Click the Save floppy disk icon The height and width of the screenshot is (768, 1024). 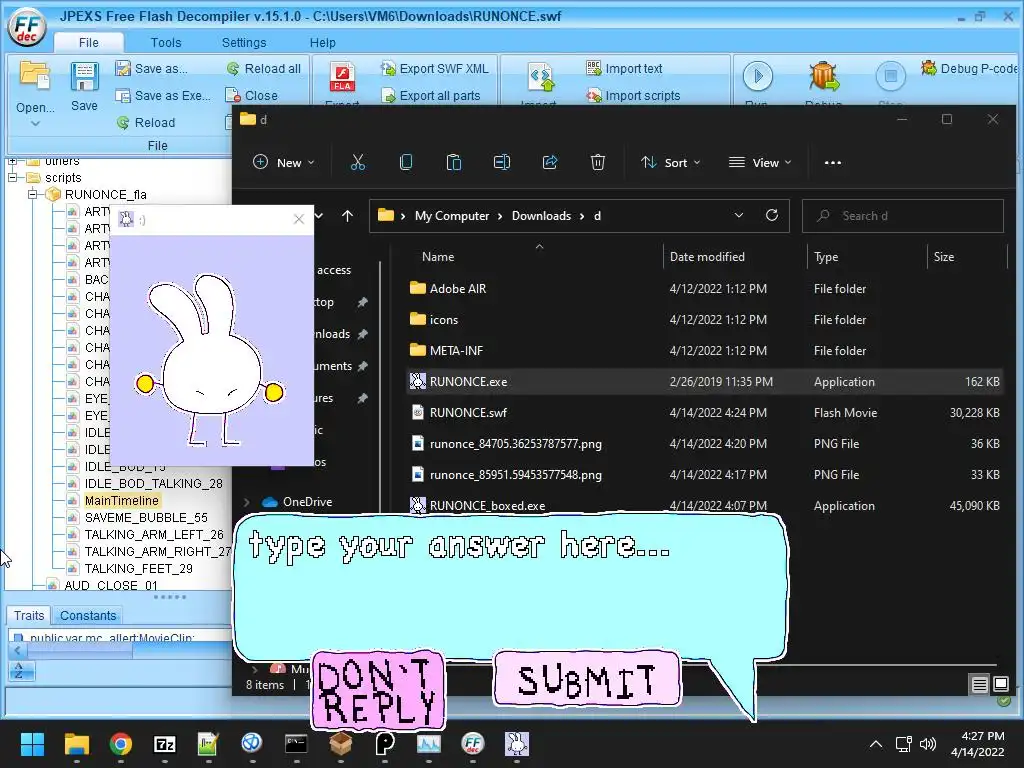(84, 77)
